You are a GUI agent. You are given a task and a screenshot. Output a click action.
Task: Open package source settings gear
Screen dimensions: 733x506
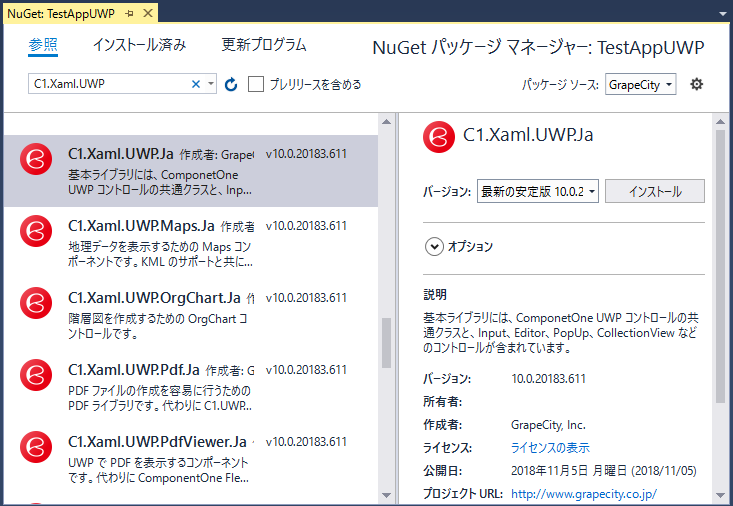click(x=697, y=84)
